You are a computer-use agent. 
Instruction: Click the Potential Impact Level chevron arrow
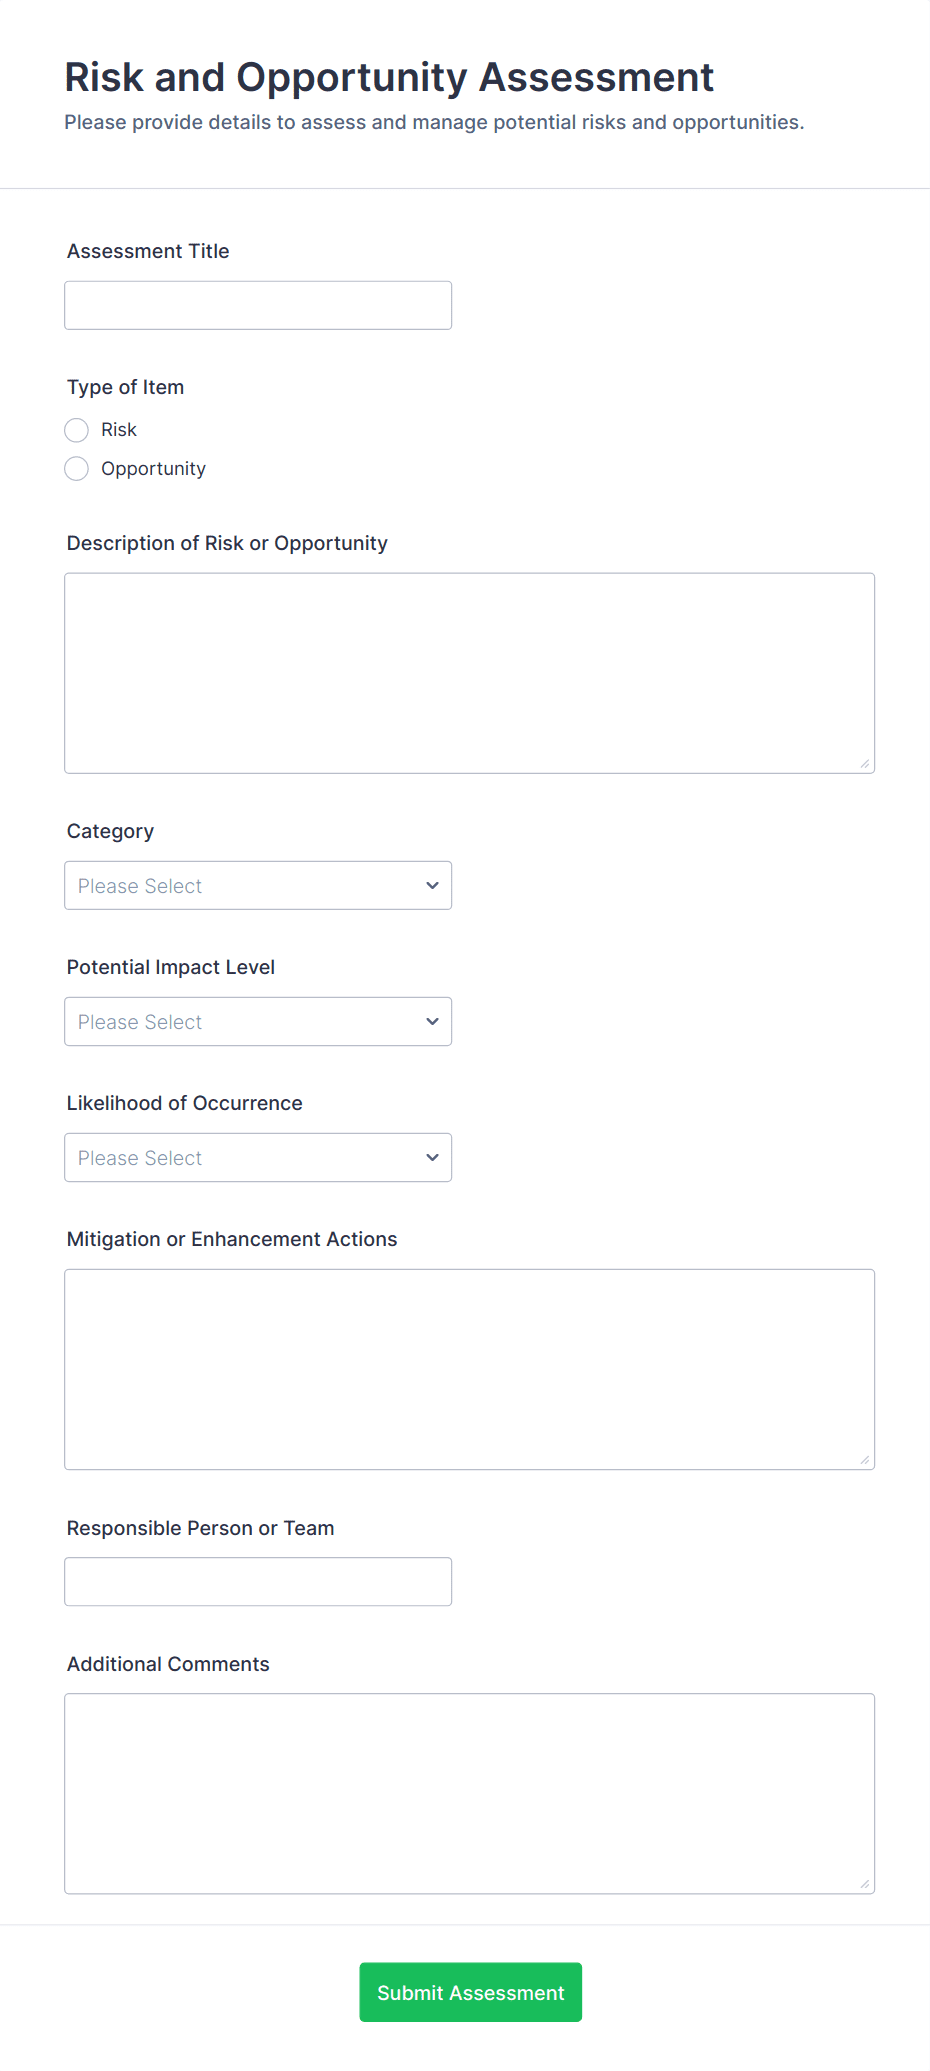[x=432, y=1022]
